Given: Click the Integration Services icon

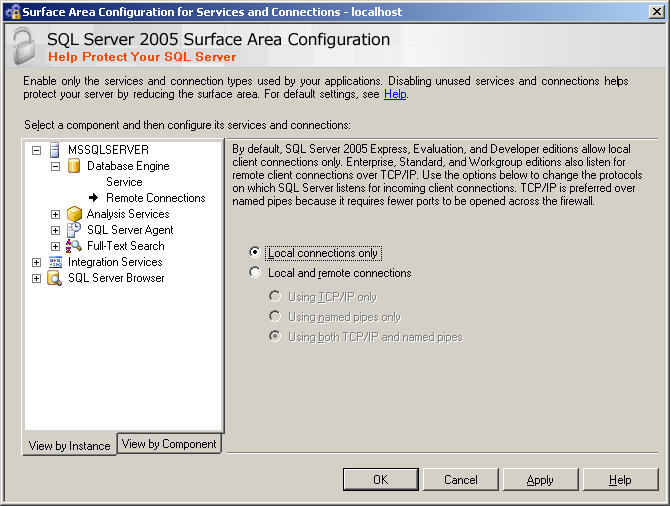Looking at the screenshot, I should point(55,262).
